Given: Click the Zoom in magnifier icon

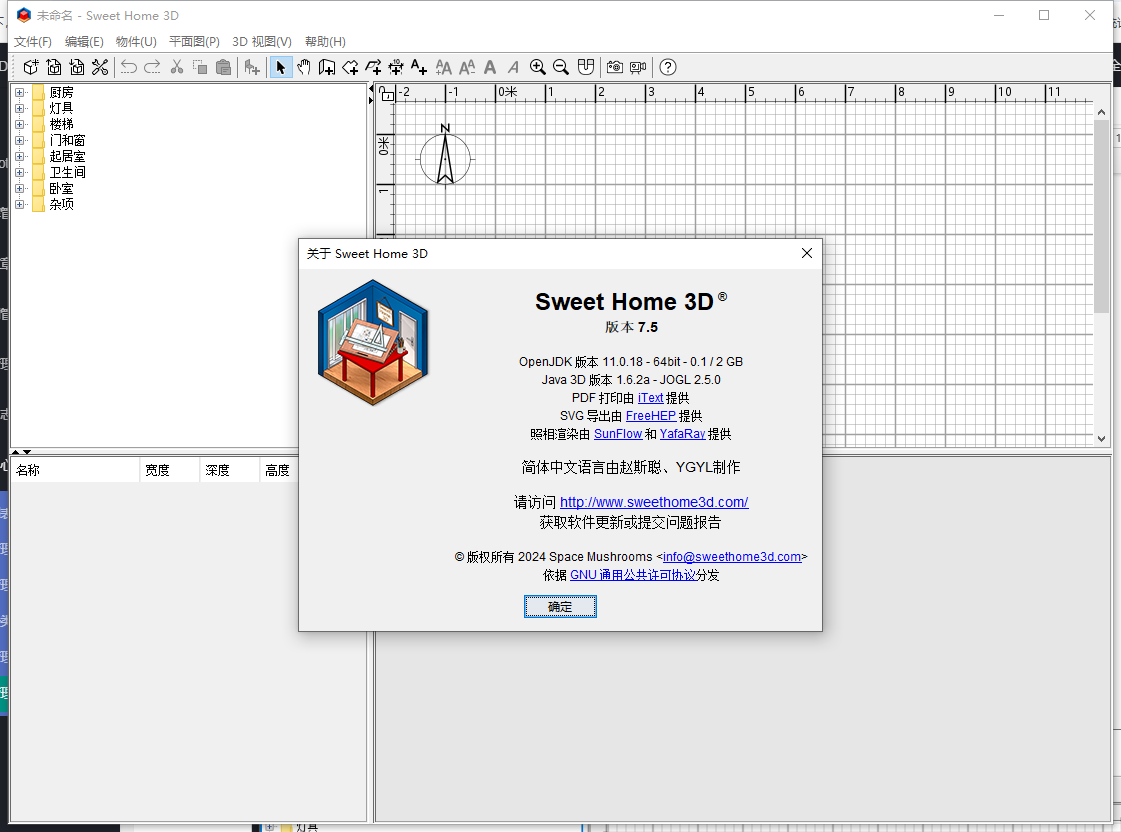Looking at the screenshot, I should pos(538,67).
